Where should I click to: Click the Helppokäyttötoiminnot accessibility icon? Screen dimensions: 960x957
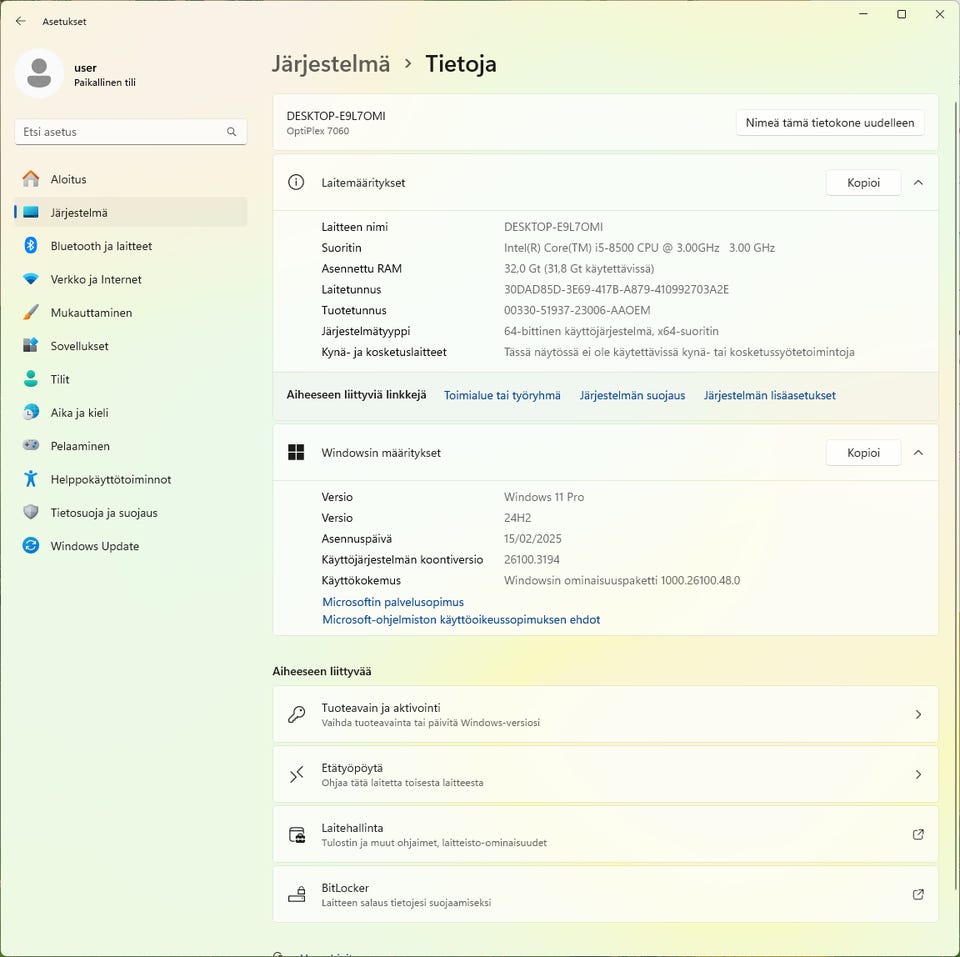tap(31, 479)
